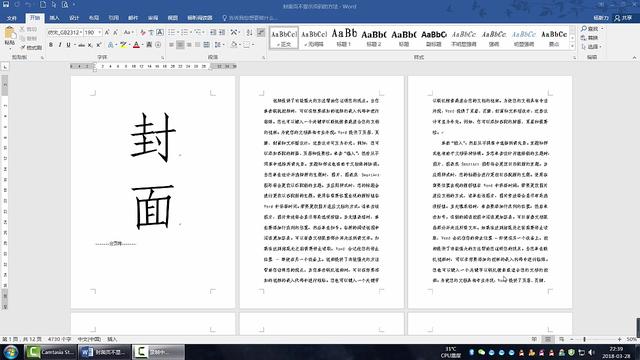Click the Increase Indent icon
640x360 pixels.
[222, 32]
